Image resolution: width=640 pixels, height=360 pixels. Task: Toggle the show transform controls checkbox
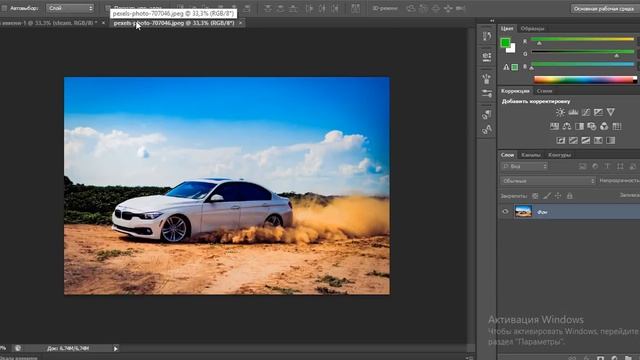tap(108, 8)
